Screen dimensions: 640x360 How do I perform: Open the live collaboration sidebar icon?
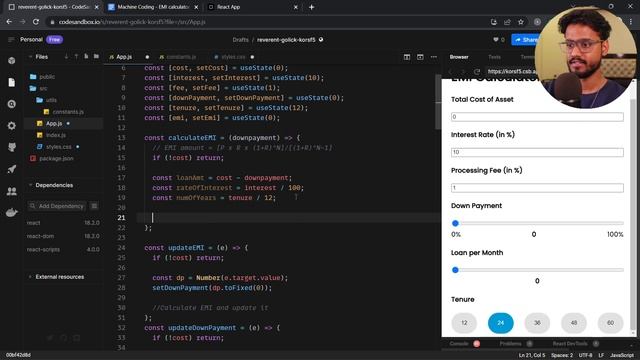pos(11,191)
